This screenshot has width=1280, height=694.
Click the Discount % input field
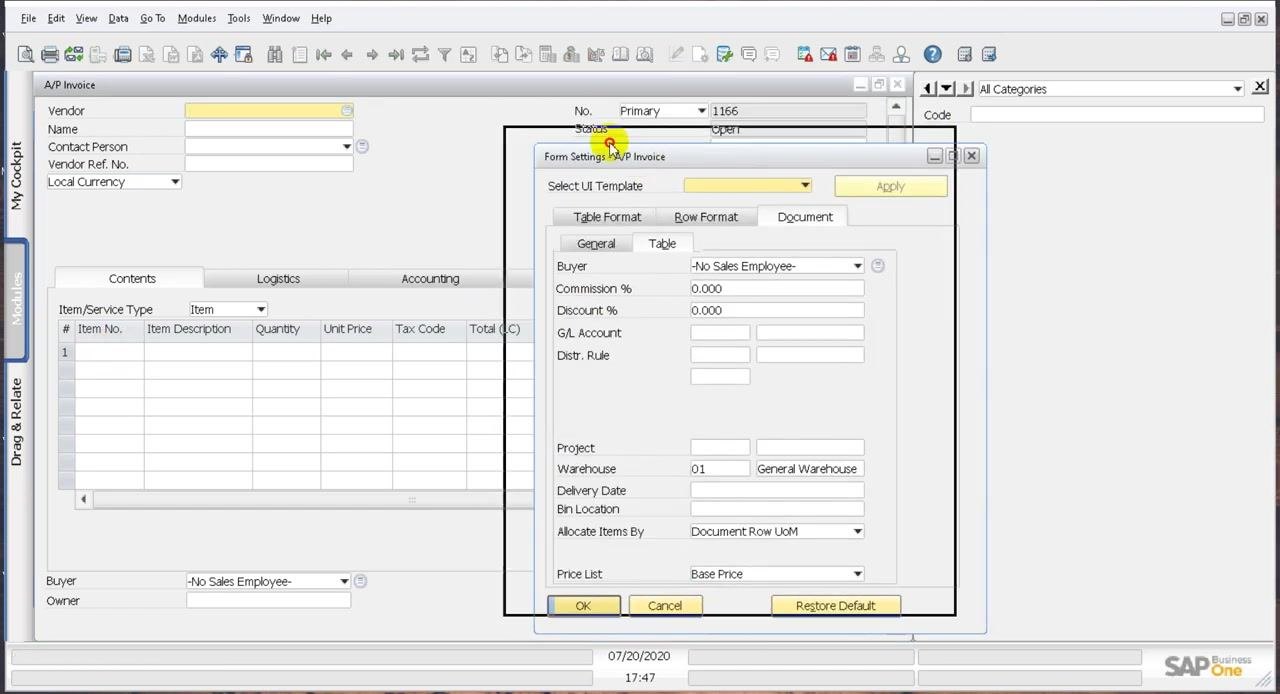(777, 311)
